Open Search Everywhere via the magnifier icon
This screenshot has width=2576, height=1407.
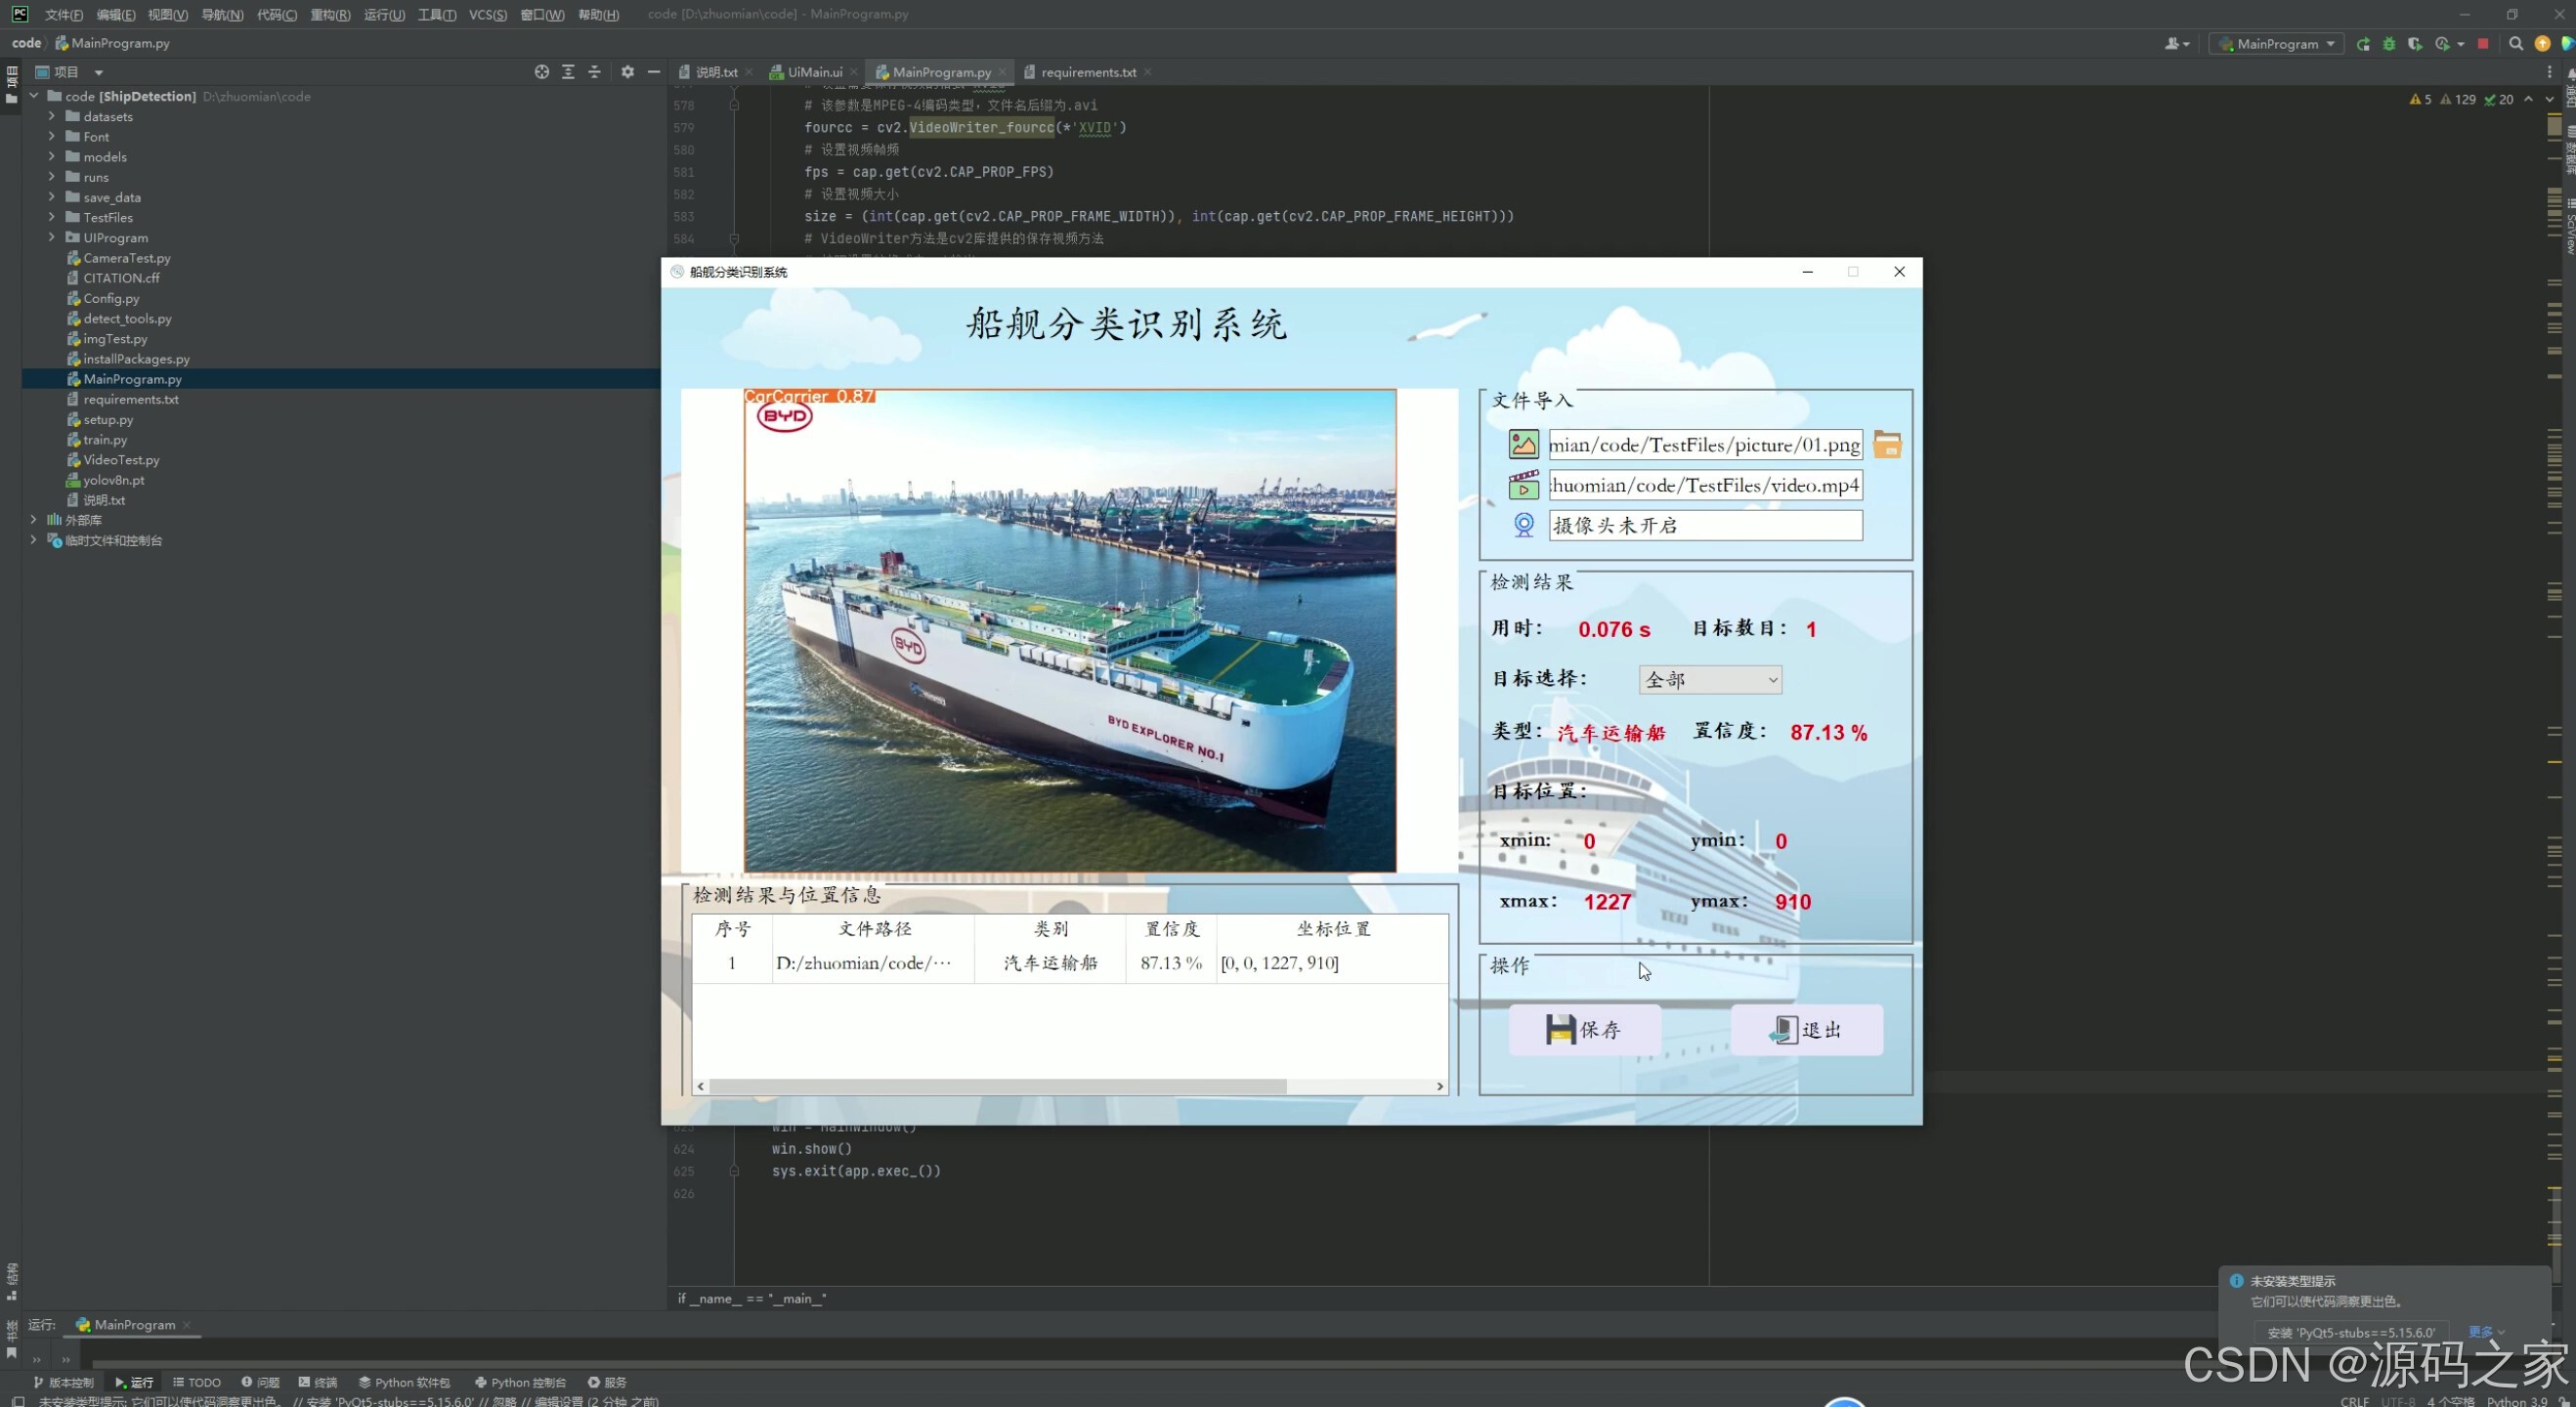(2516, 44)
